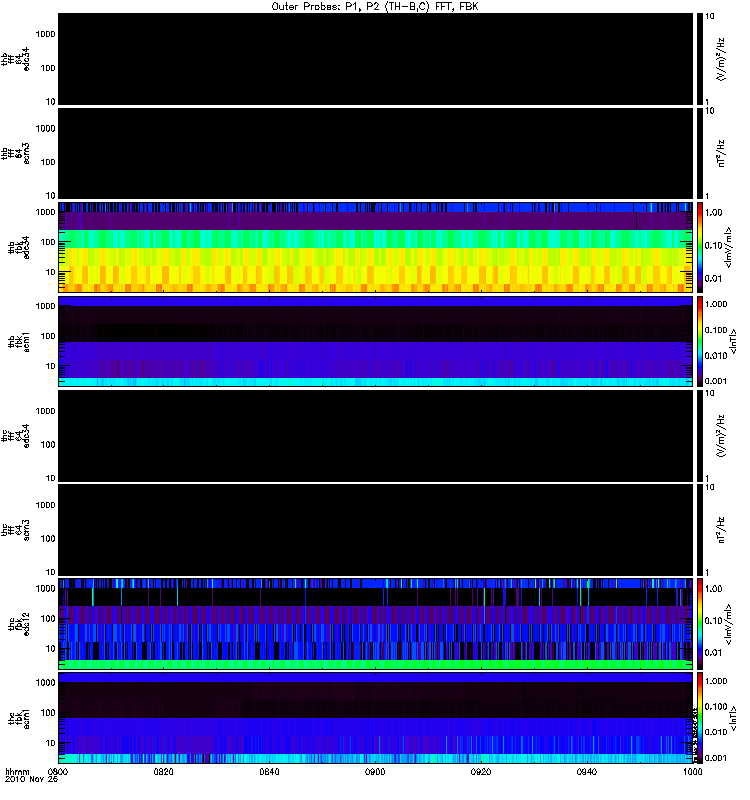Viewport: 750px width, 800px height.
Task: Click the '<|mV/m|>' unit label of the thb fbk edc34 panel
Action: [729, 247]
